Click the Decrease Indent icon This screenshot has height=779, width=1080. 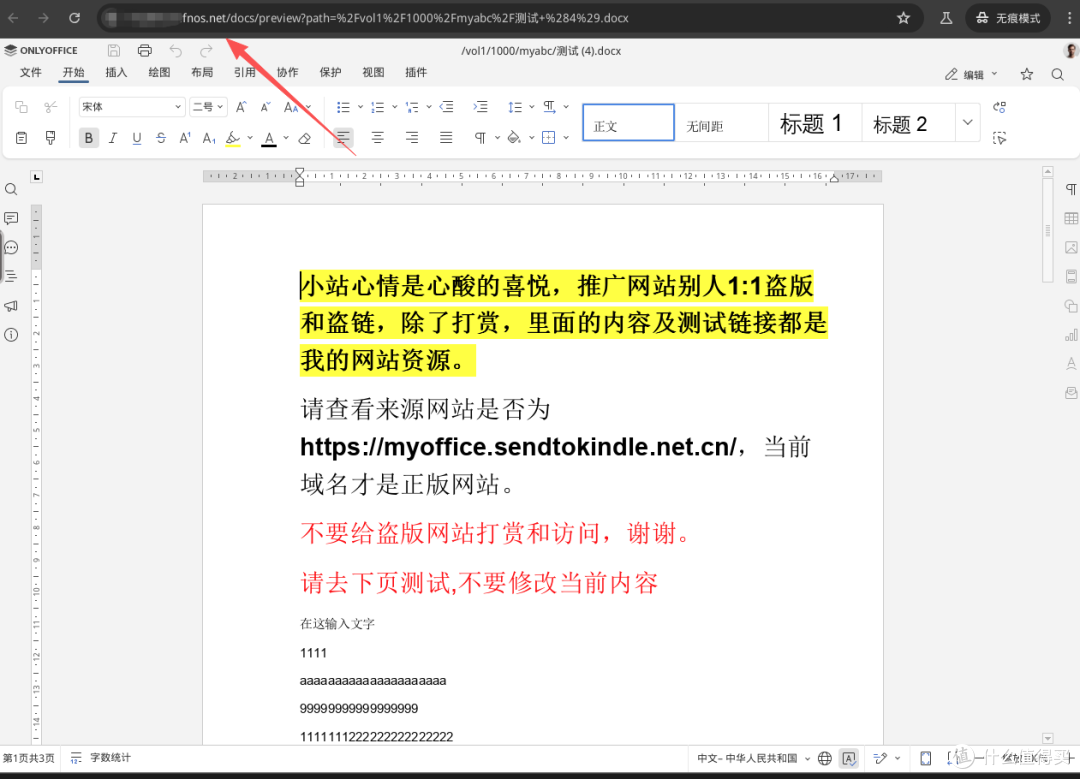[x=446, y=107]
